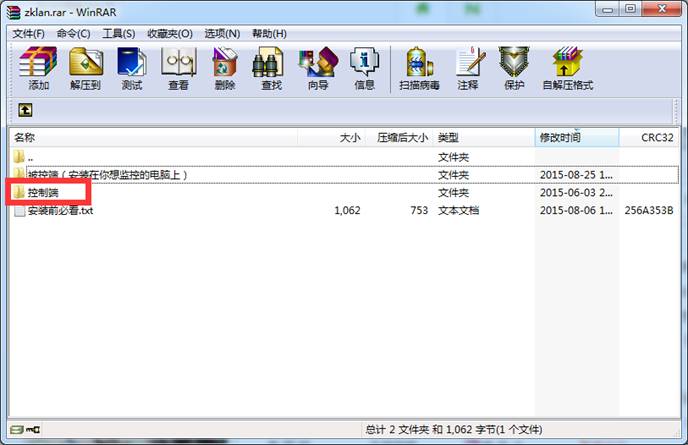Click the CRC value 256A353B

click(649, 211)
